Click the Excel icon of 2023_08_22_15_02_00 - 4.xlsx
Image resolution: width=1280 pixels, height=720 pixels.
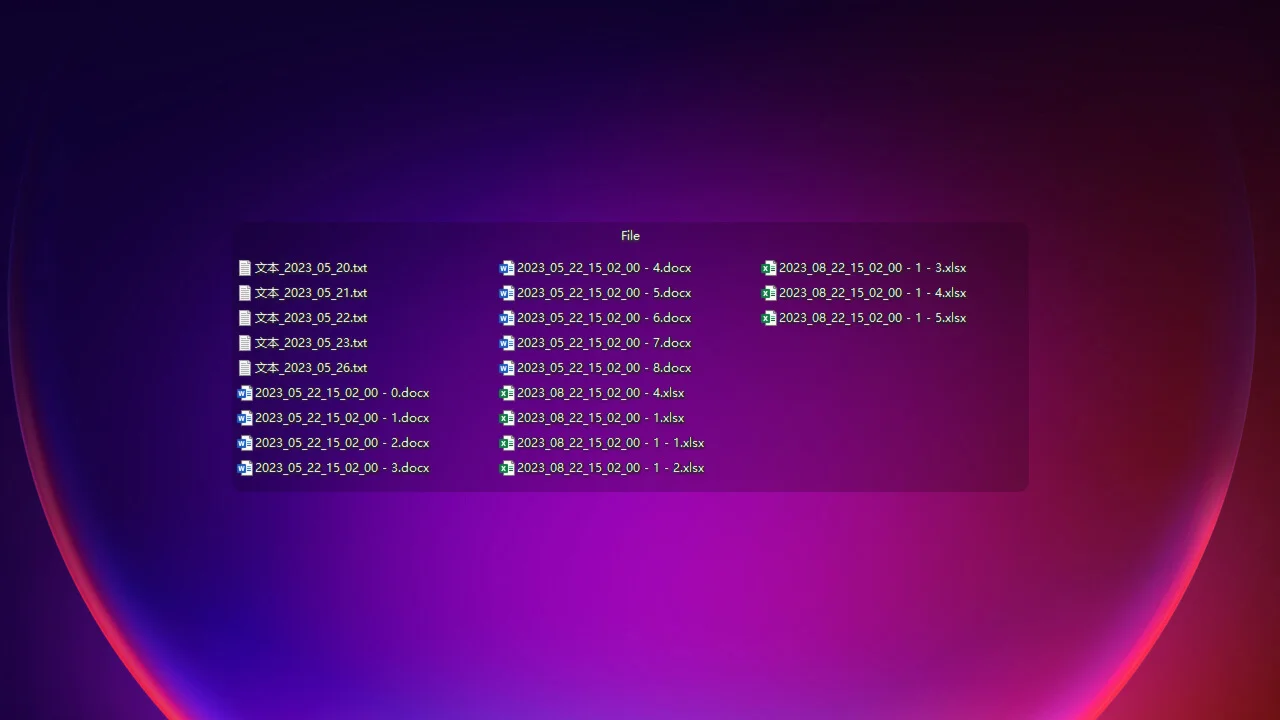[507, 393]
